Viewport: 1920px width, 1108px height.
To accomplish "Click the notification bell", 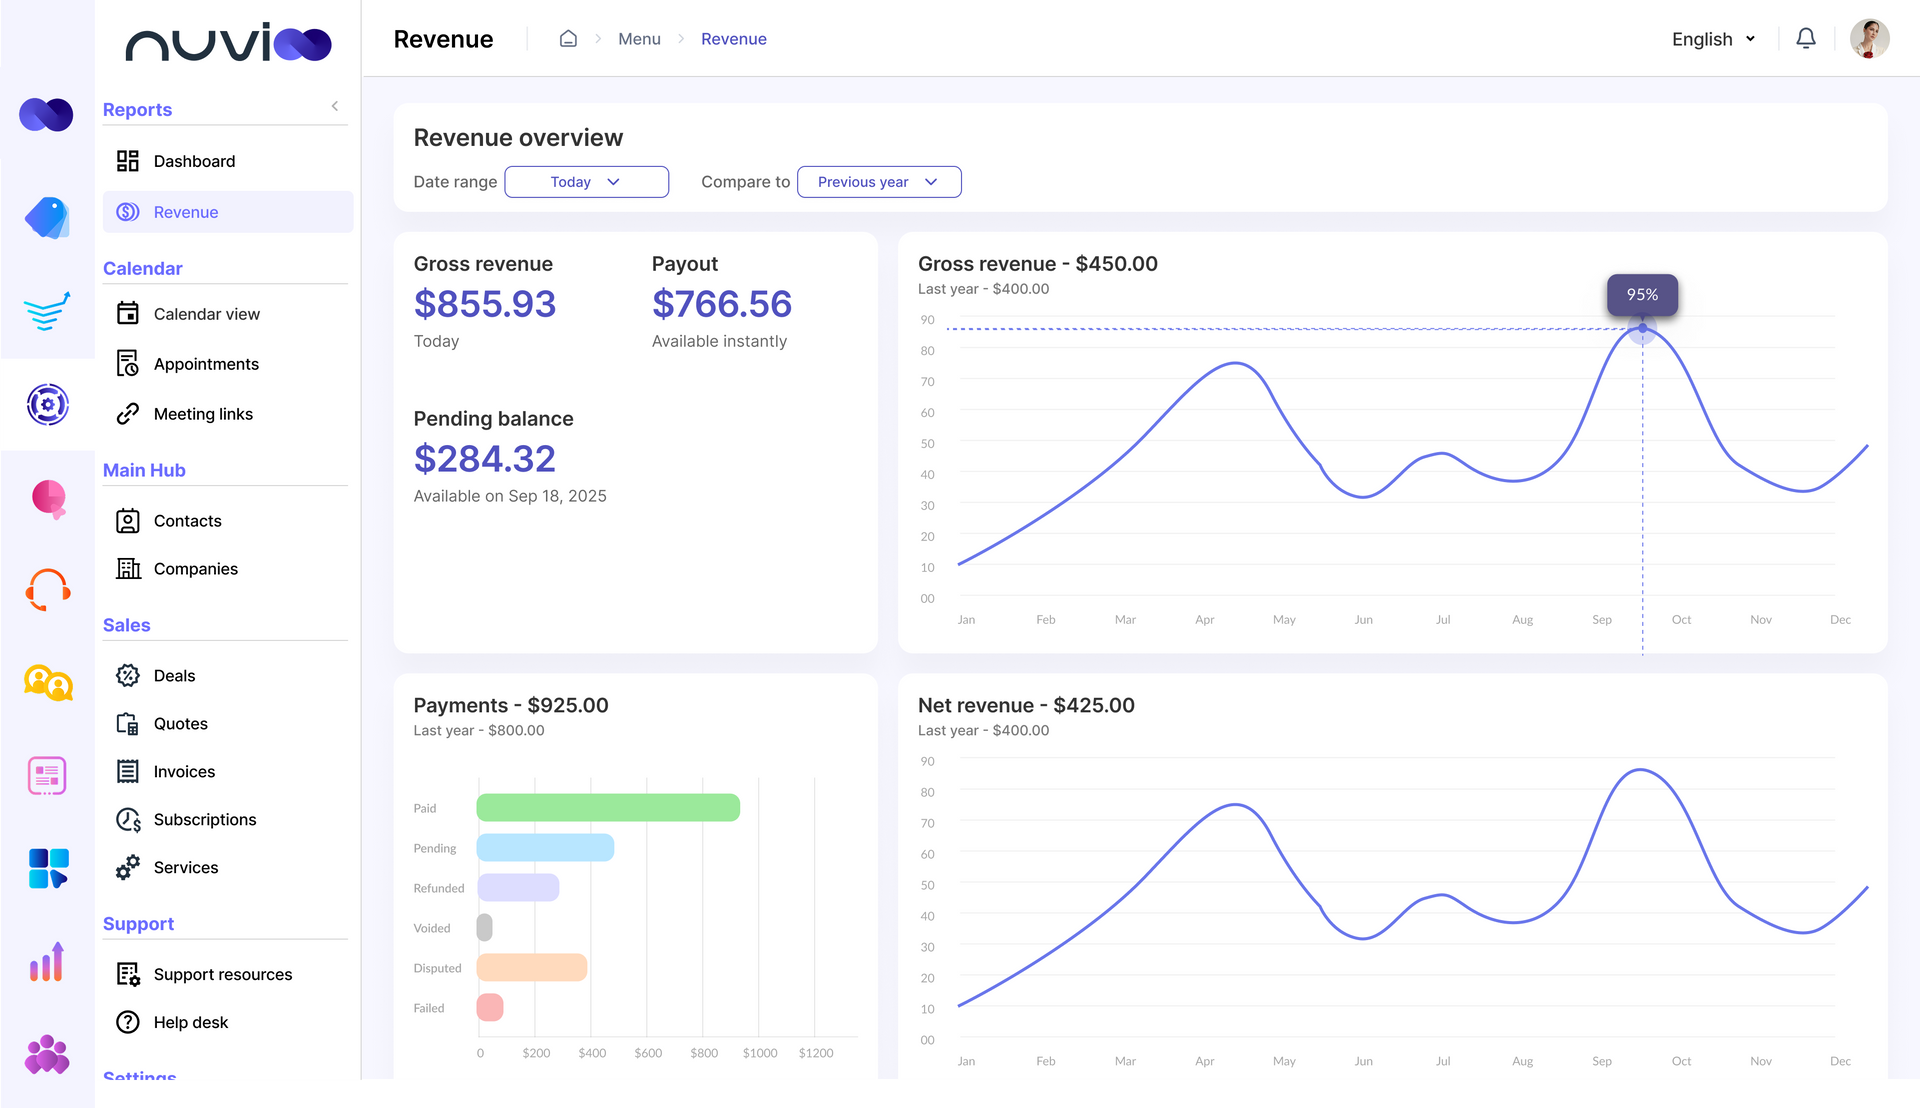I will click(1806, 38).
